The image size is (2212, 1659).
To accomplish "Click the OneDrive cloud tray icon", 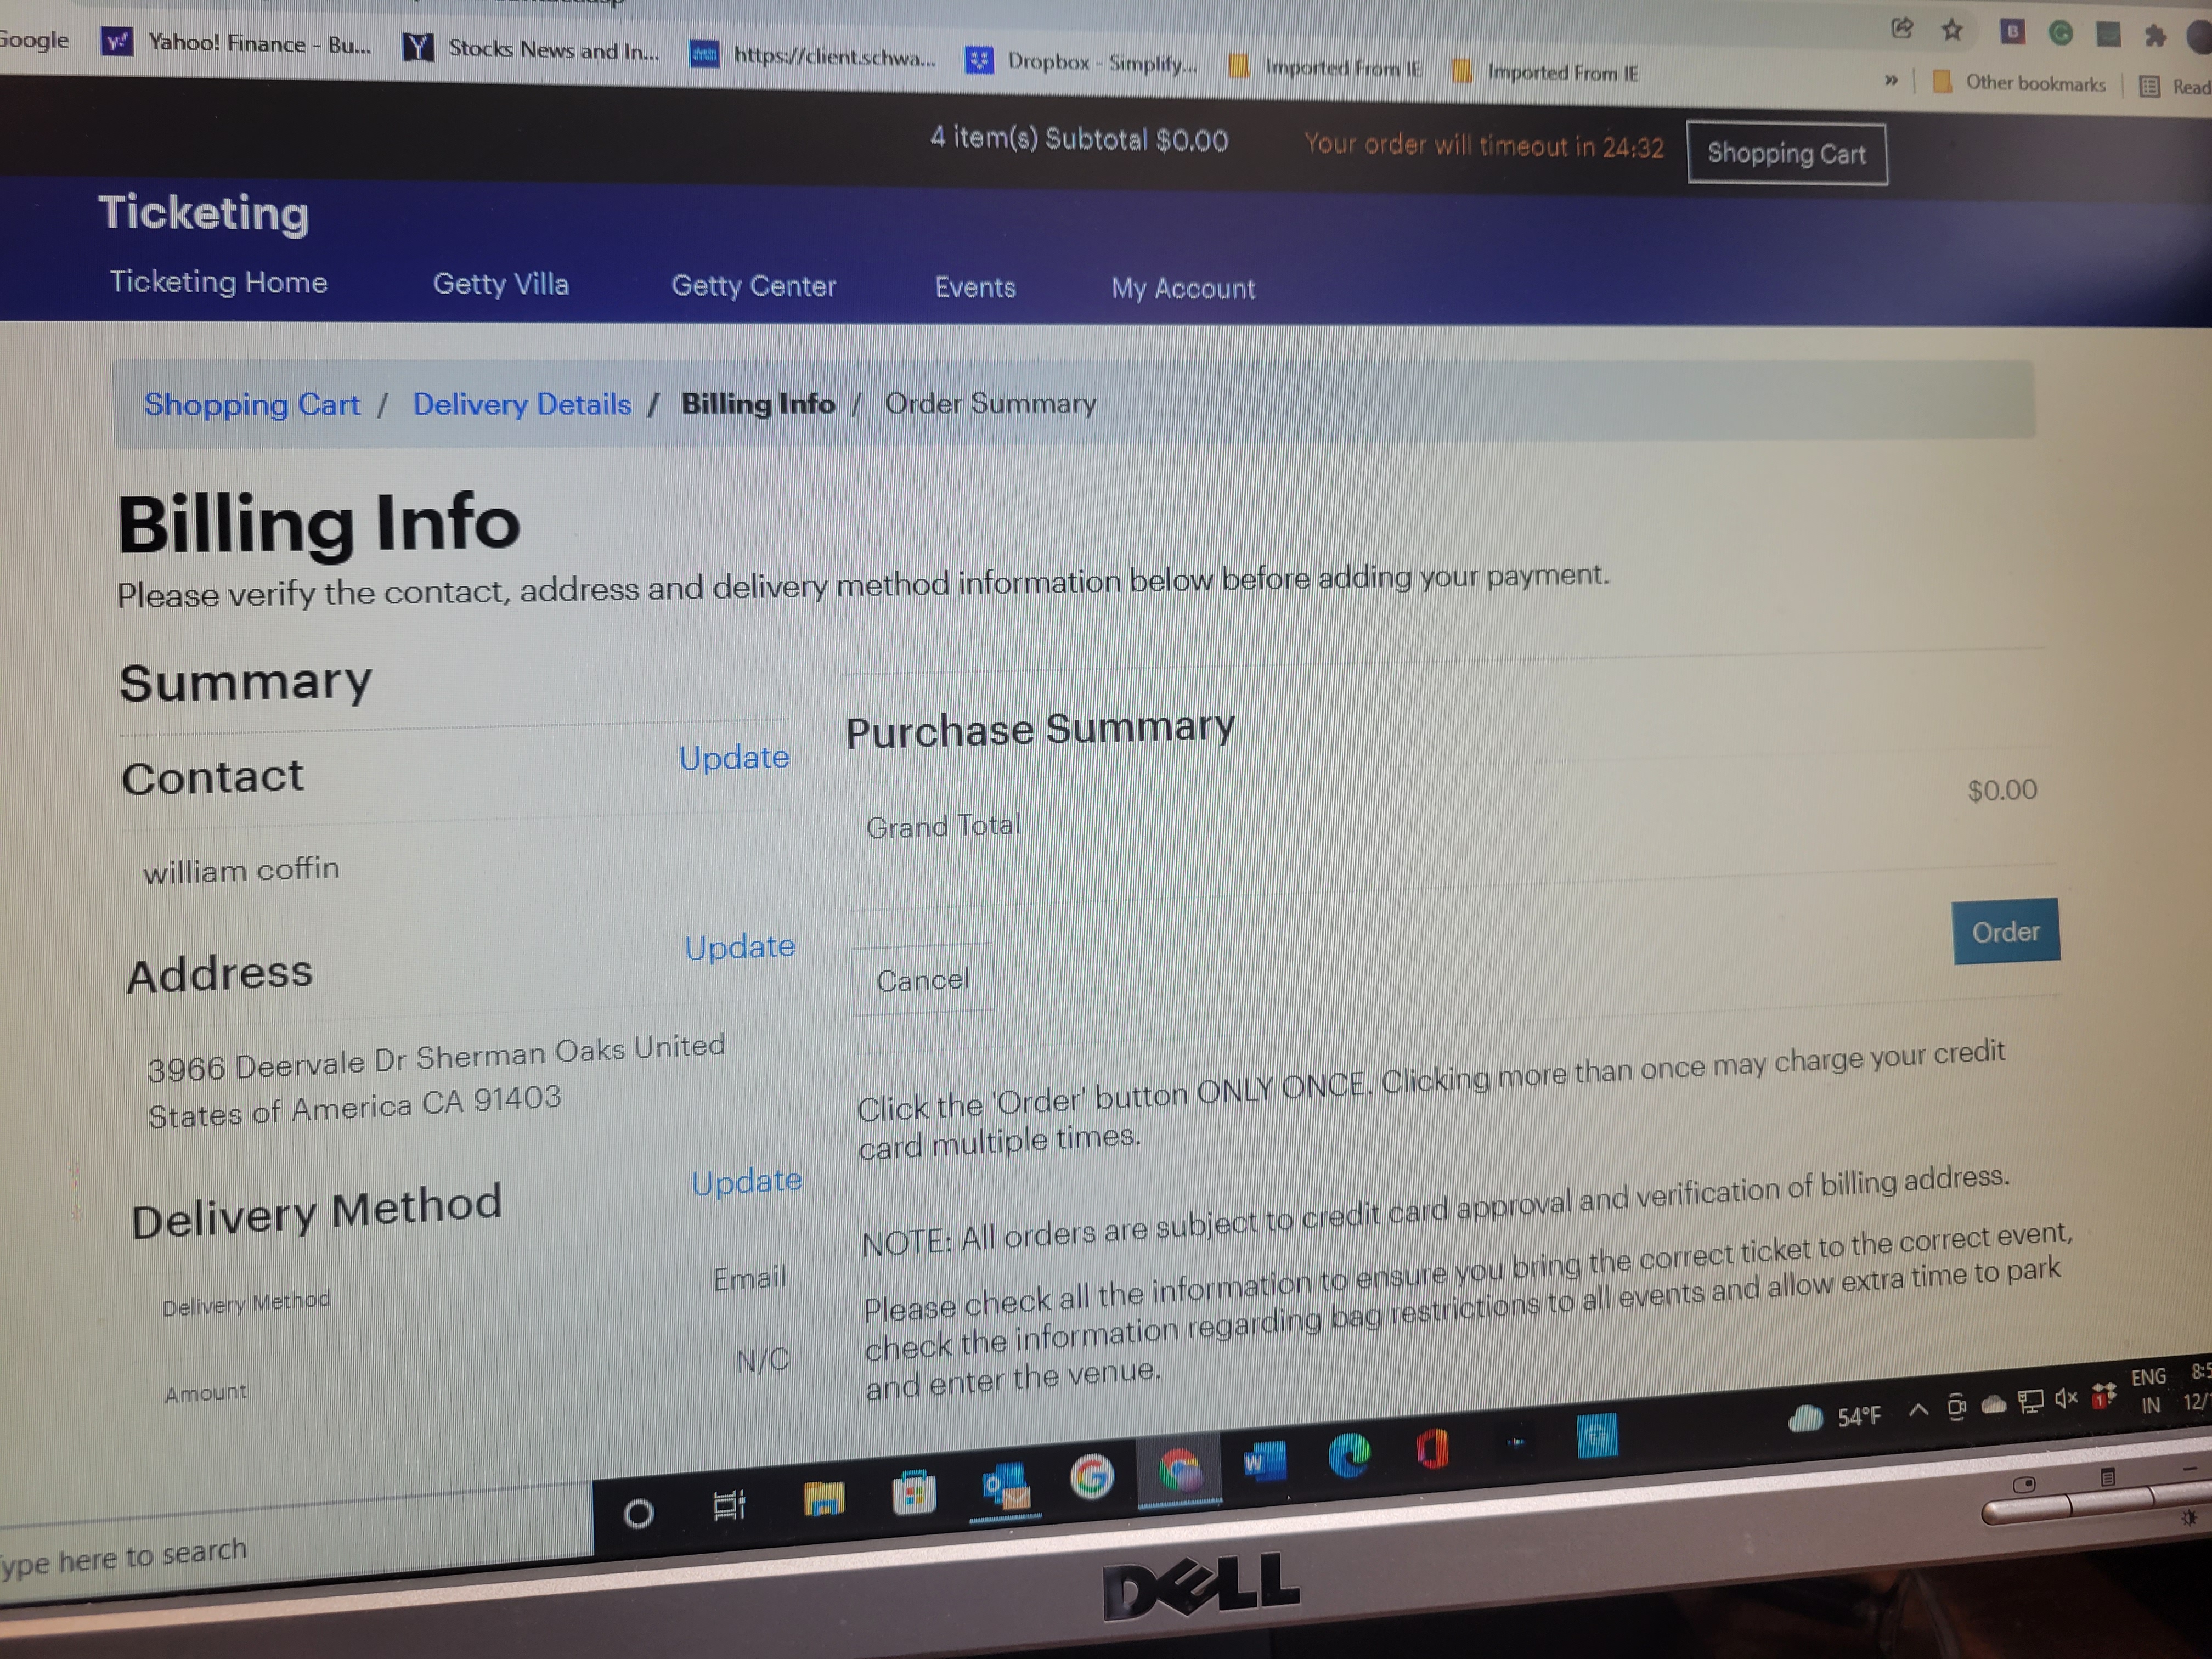I will pyautogui.click(x=1993, y=1405).
